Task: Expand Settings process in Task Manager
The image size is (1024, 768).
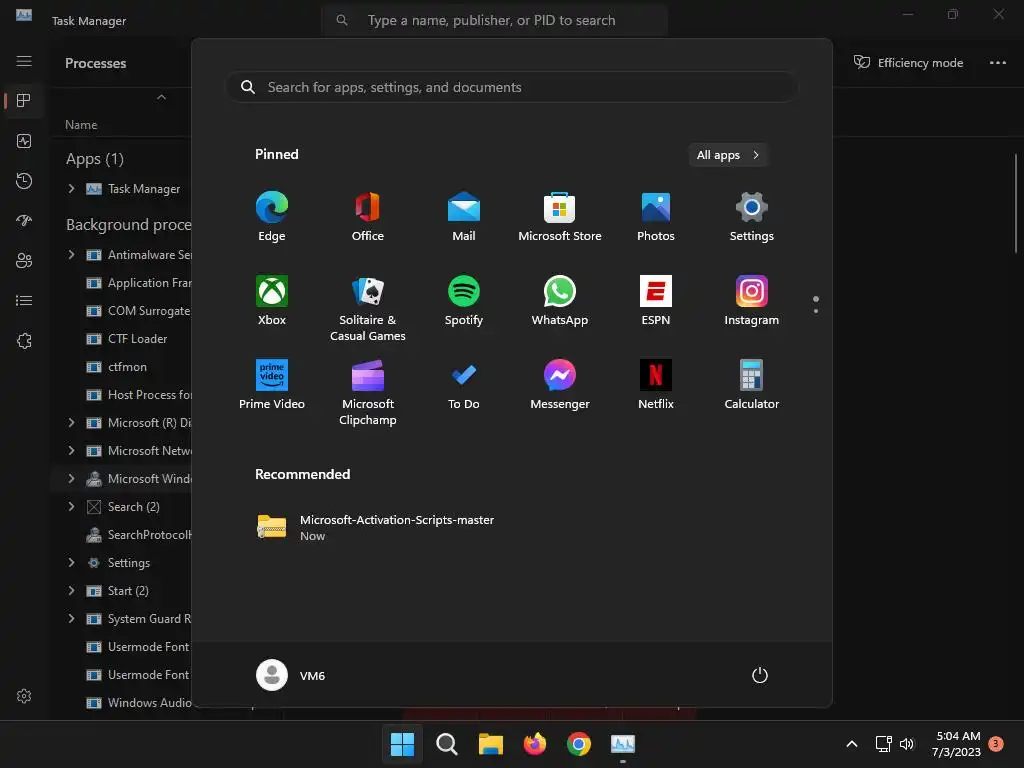Action: (x=71, y=563)
